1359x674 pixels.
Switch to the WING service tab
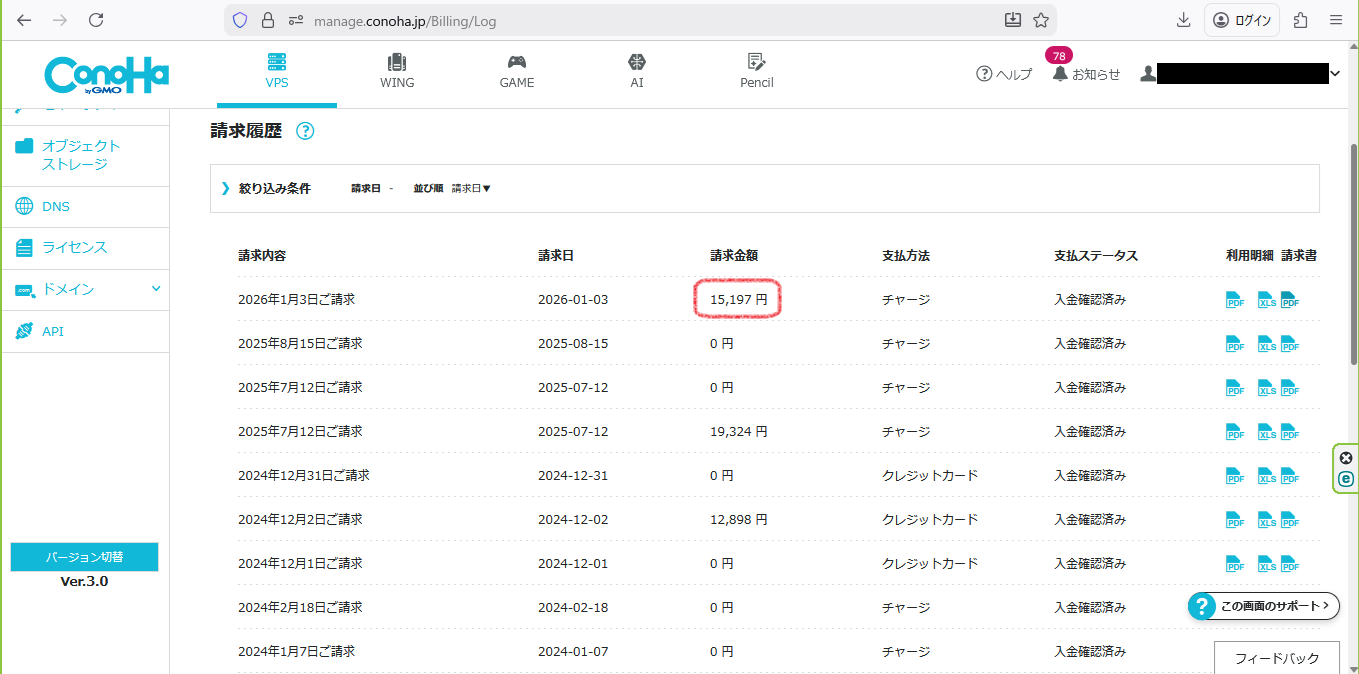(x=397, y=71)
